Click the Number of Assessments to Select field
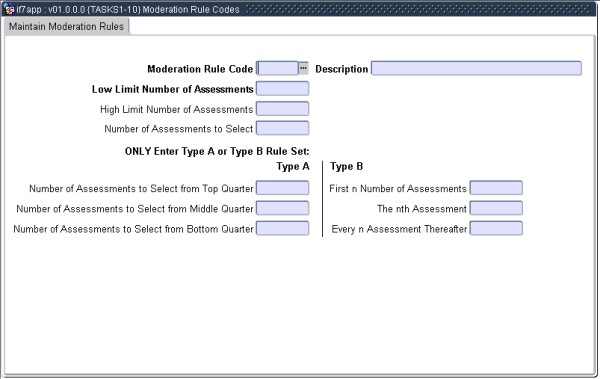The width and height of the screenshot is (600, 379). coord(282,128)
